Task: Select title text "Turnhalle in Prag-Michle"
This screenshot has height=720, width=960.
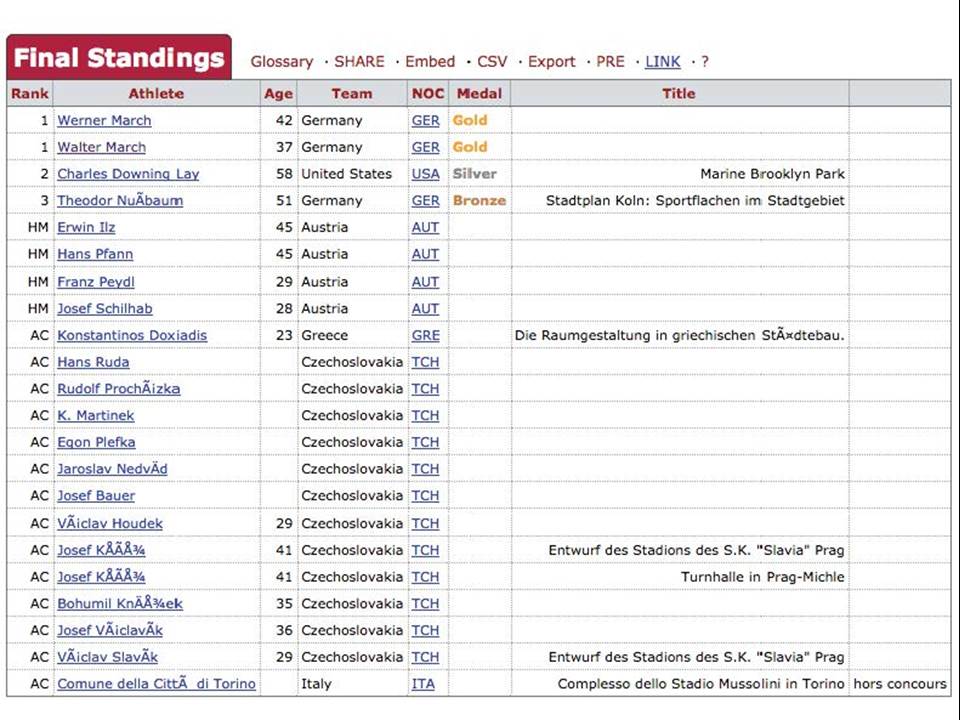Action: coord(763,577)
